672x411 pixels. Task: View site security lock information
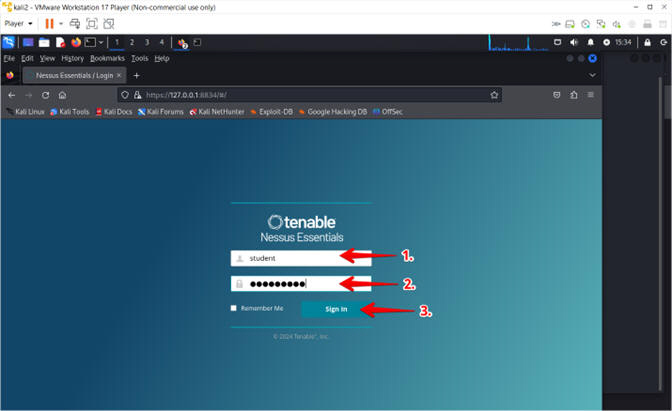coord(138,95)
